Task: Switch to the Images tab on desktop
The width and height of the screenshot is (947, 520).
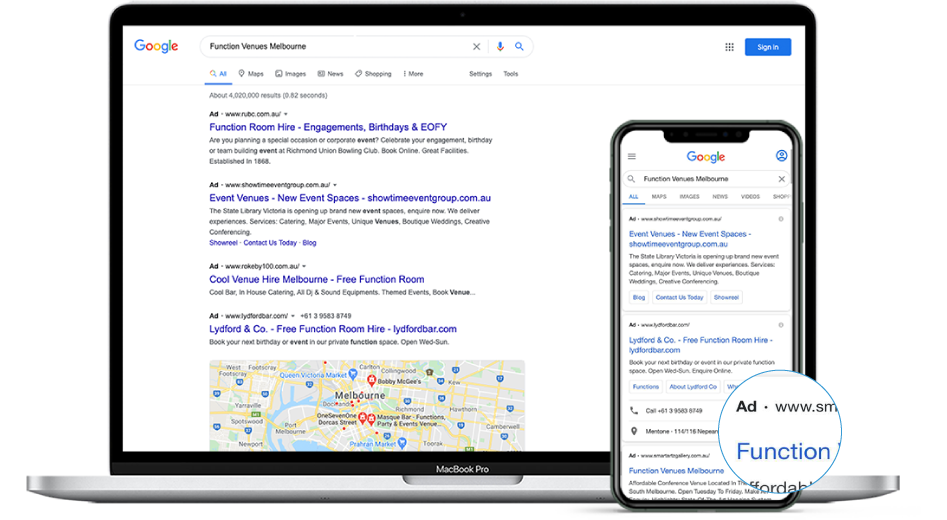Action: [x=291, y=74]
